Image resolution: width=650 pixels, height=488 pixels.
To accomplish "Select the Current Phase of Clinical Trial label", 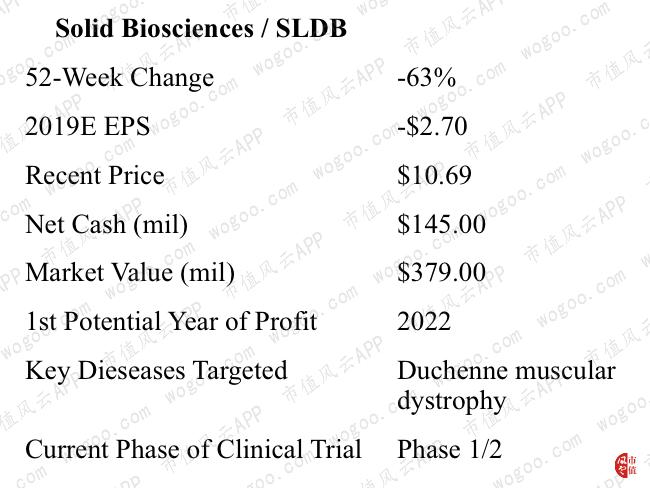I will pos(193,449).
